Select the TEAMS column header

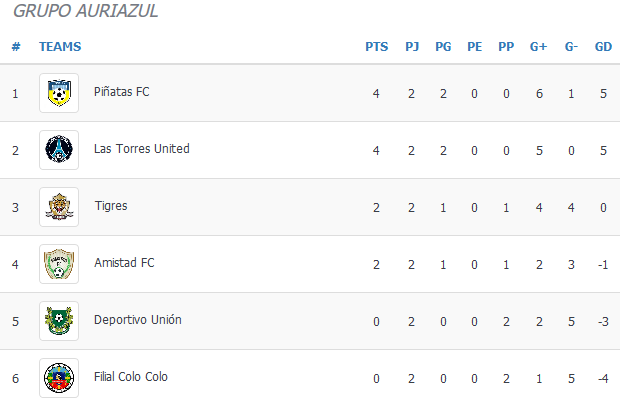[60, 47]
